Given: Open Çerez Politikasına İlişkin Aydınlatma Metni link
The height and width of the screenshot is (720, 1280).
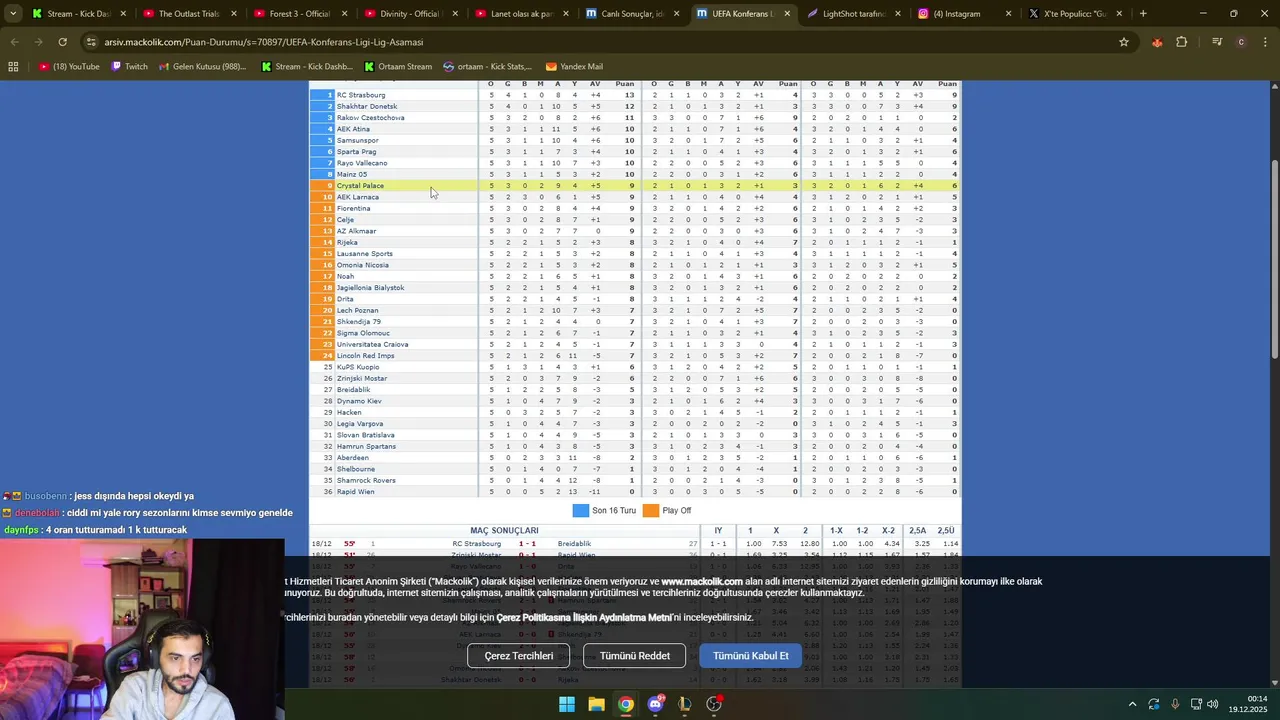Looking at the screenshot, I should point(584,617).
